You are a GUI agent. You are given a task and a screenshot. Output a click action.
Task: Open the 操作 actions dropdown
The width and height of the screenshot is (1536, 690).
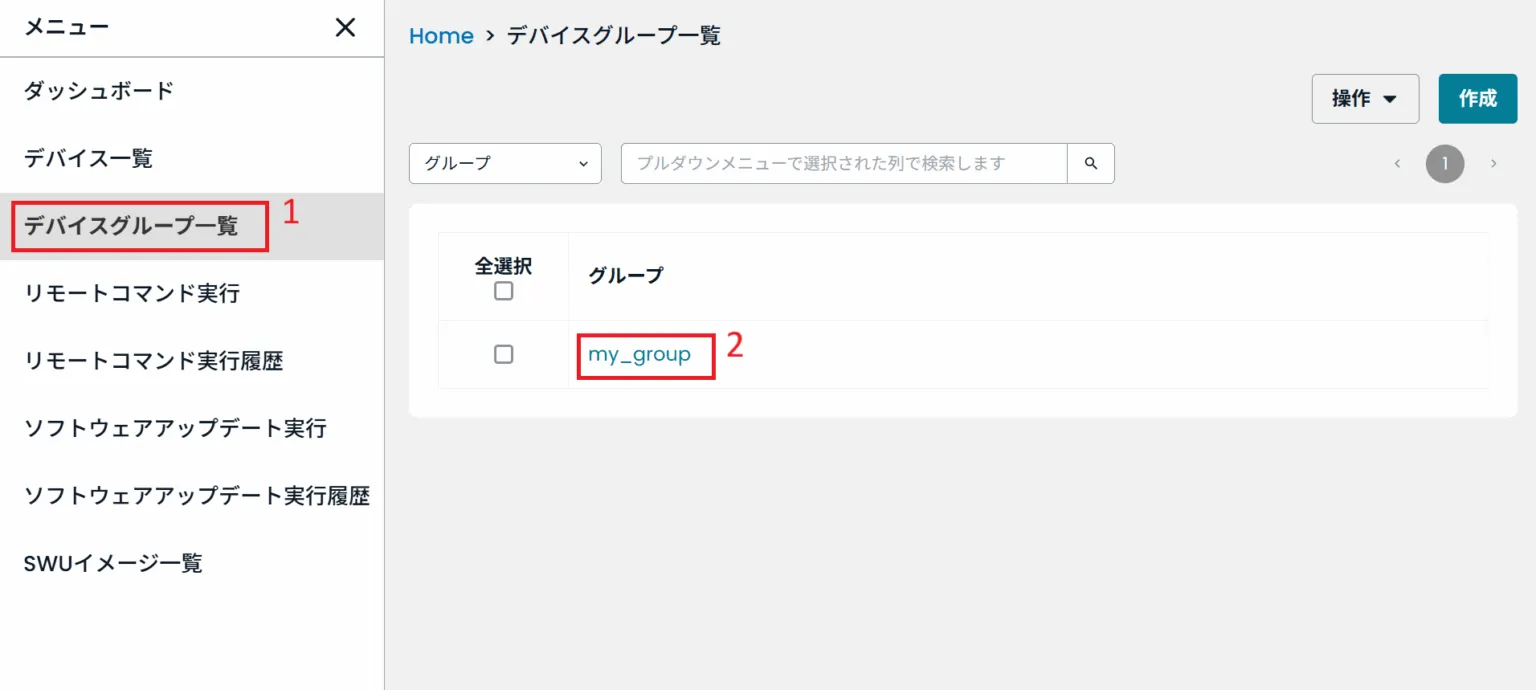[x=1365, y=98]
